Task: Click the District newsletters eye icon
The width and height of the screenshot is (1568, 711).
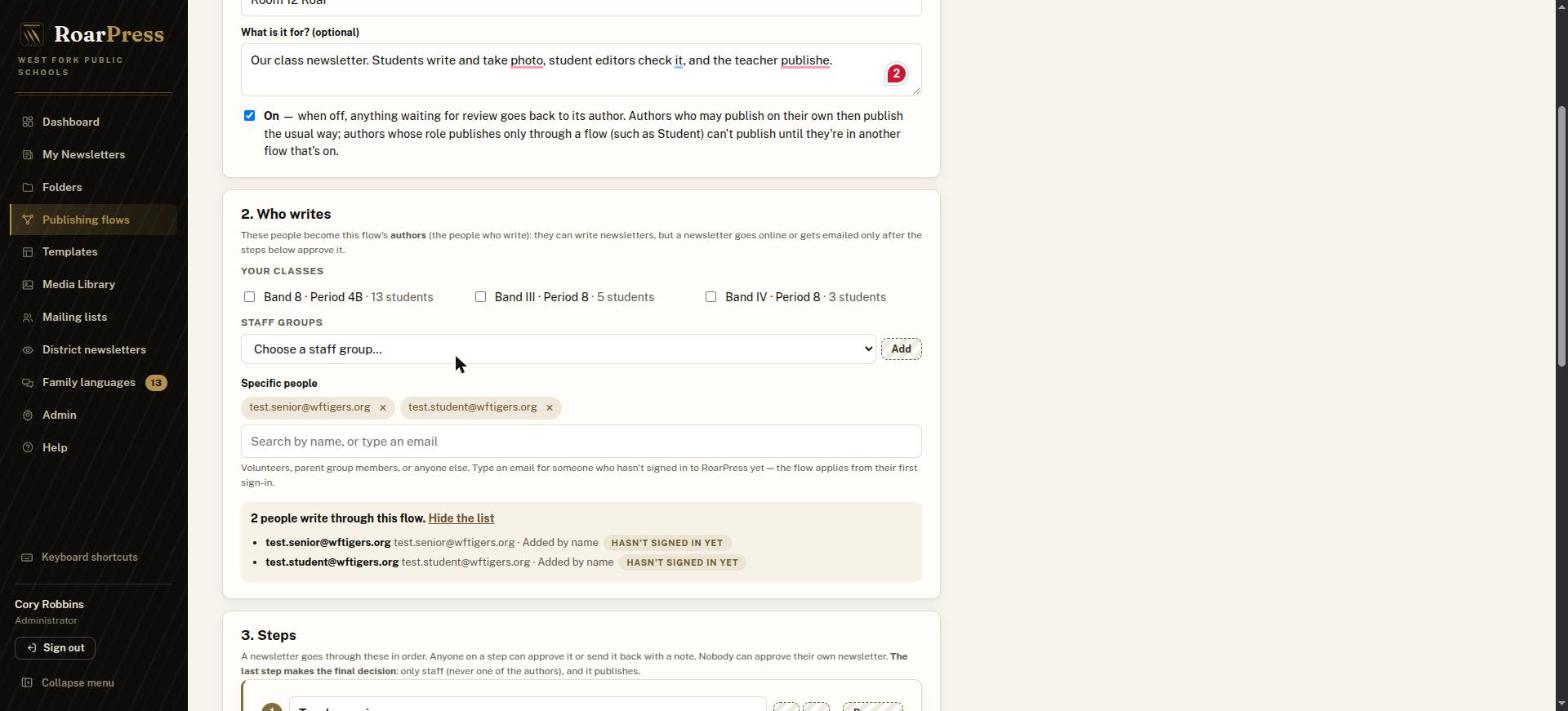Action: pyautogui.click(x=27, y=350)
